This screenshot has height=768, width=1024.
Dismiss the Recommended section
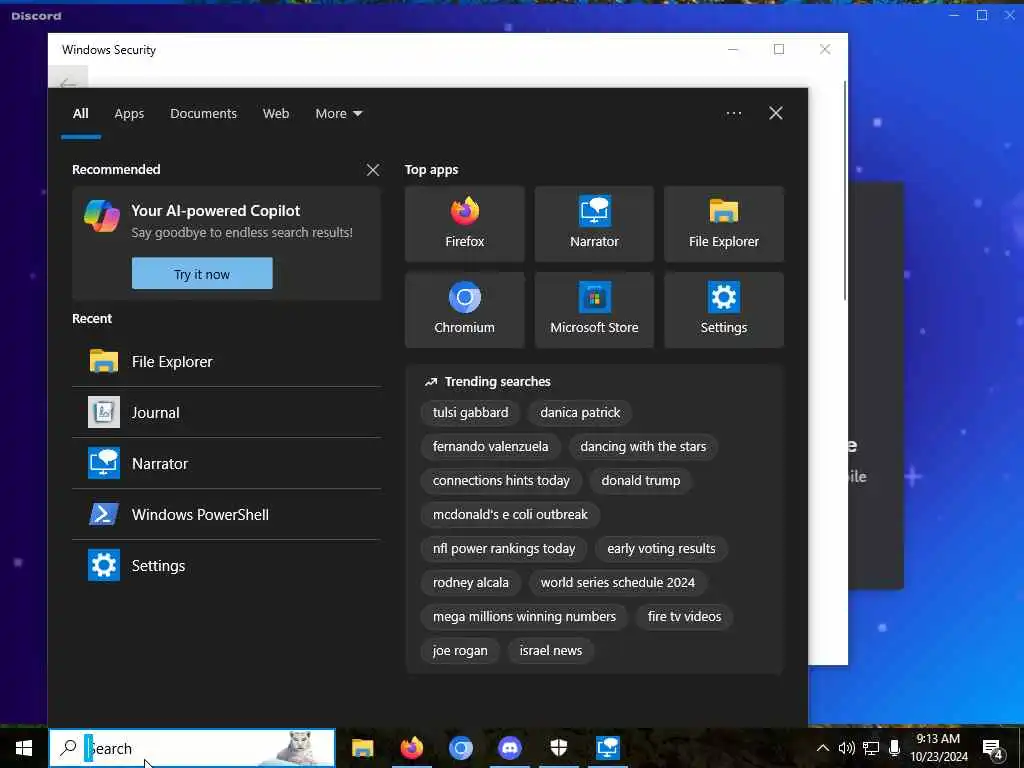coord(373,170)
